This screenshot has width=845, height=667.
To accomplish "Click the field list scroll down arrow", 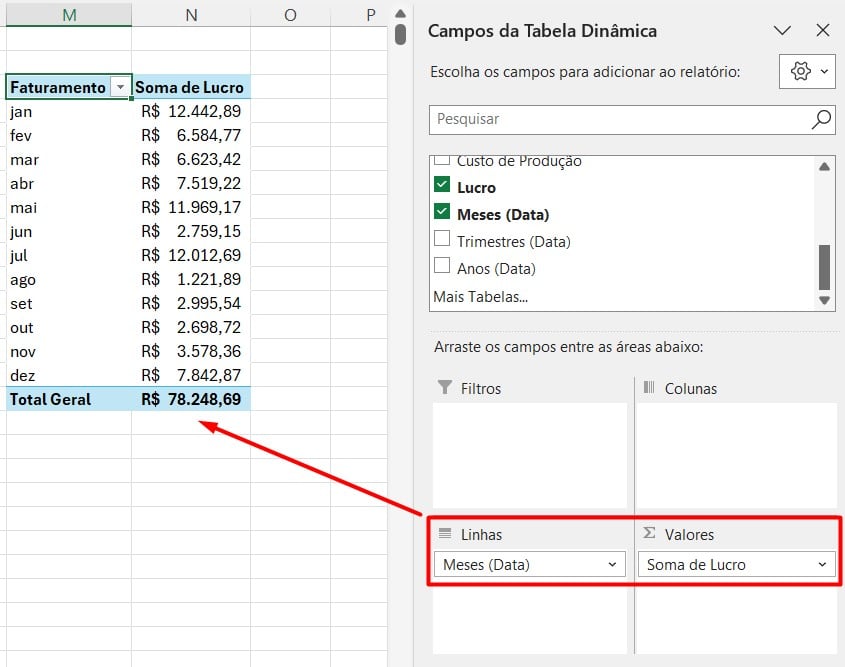I will pos(824,300).
